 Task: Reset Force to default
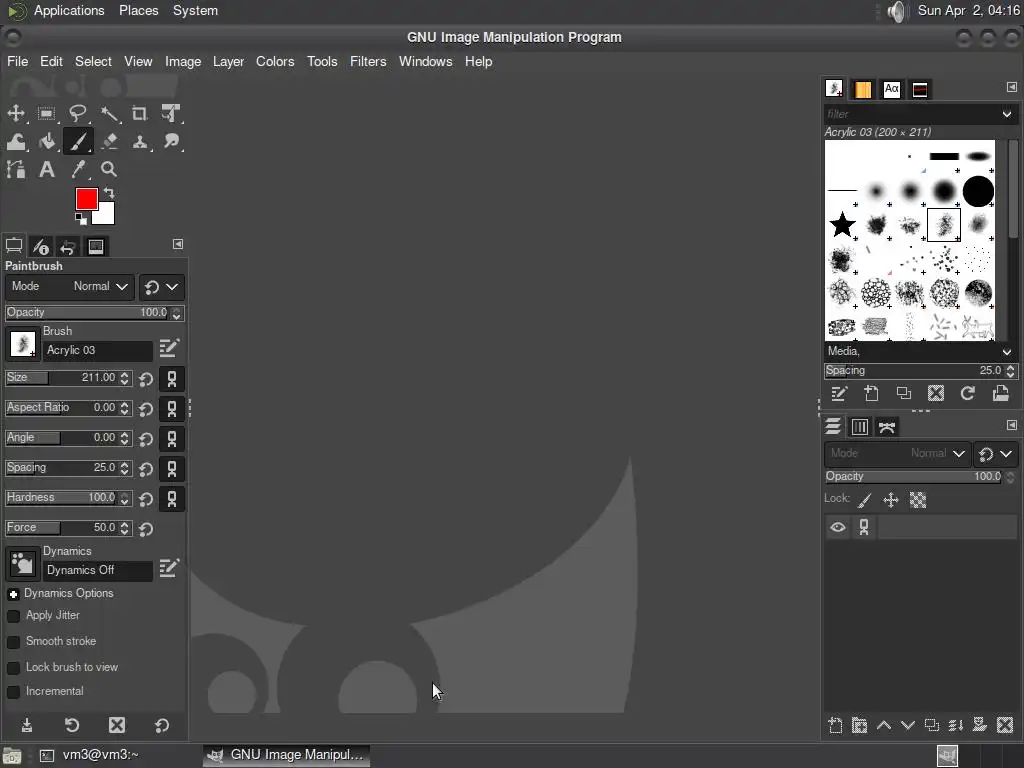tap(146, 530)
